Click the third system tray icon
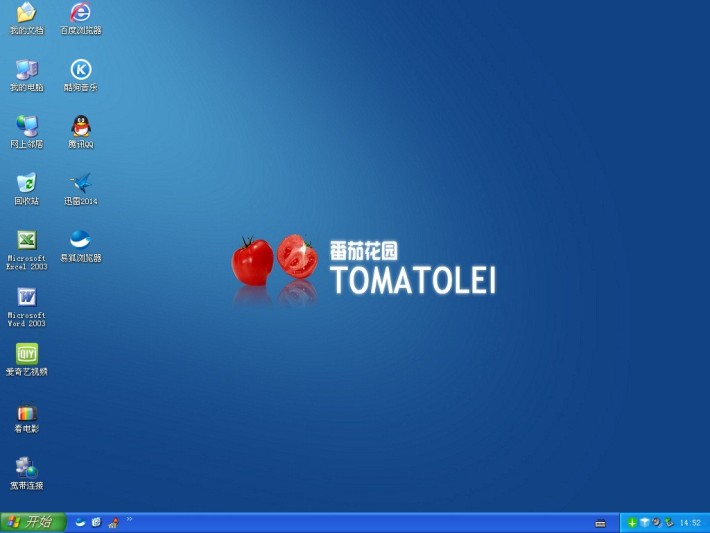Image resolution: width=710 pixels, height=533 pixels. [x=657, y=523]
